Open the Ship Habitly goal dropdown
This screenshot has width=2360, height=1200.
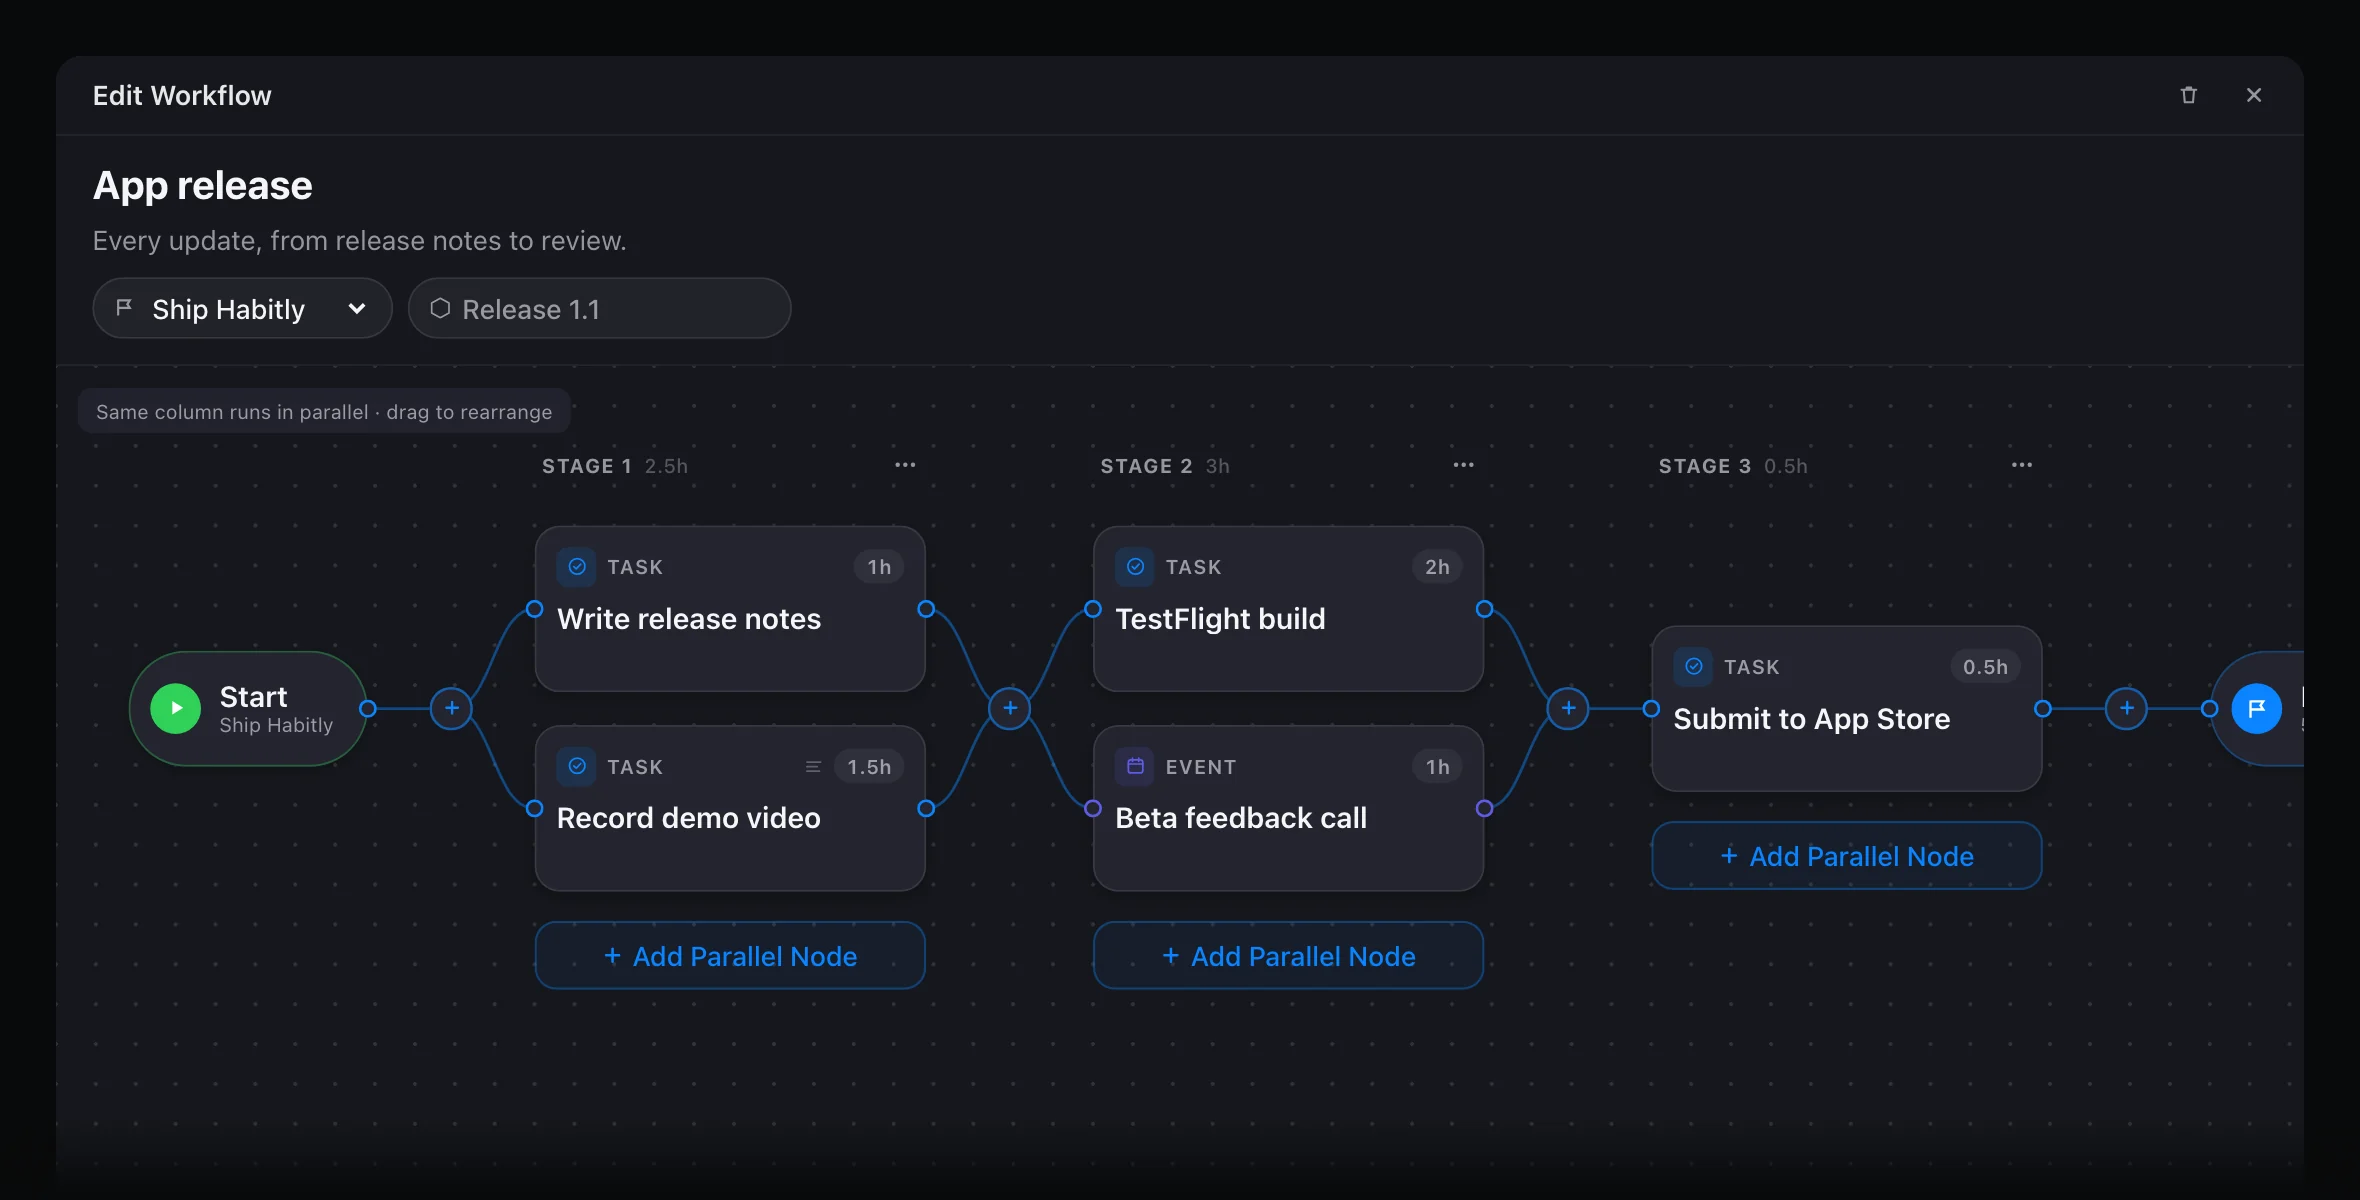[242, 309]
